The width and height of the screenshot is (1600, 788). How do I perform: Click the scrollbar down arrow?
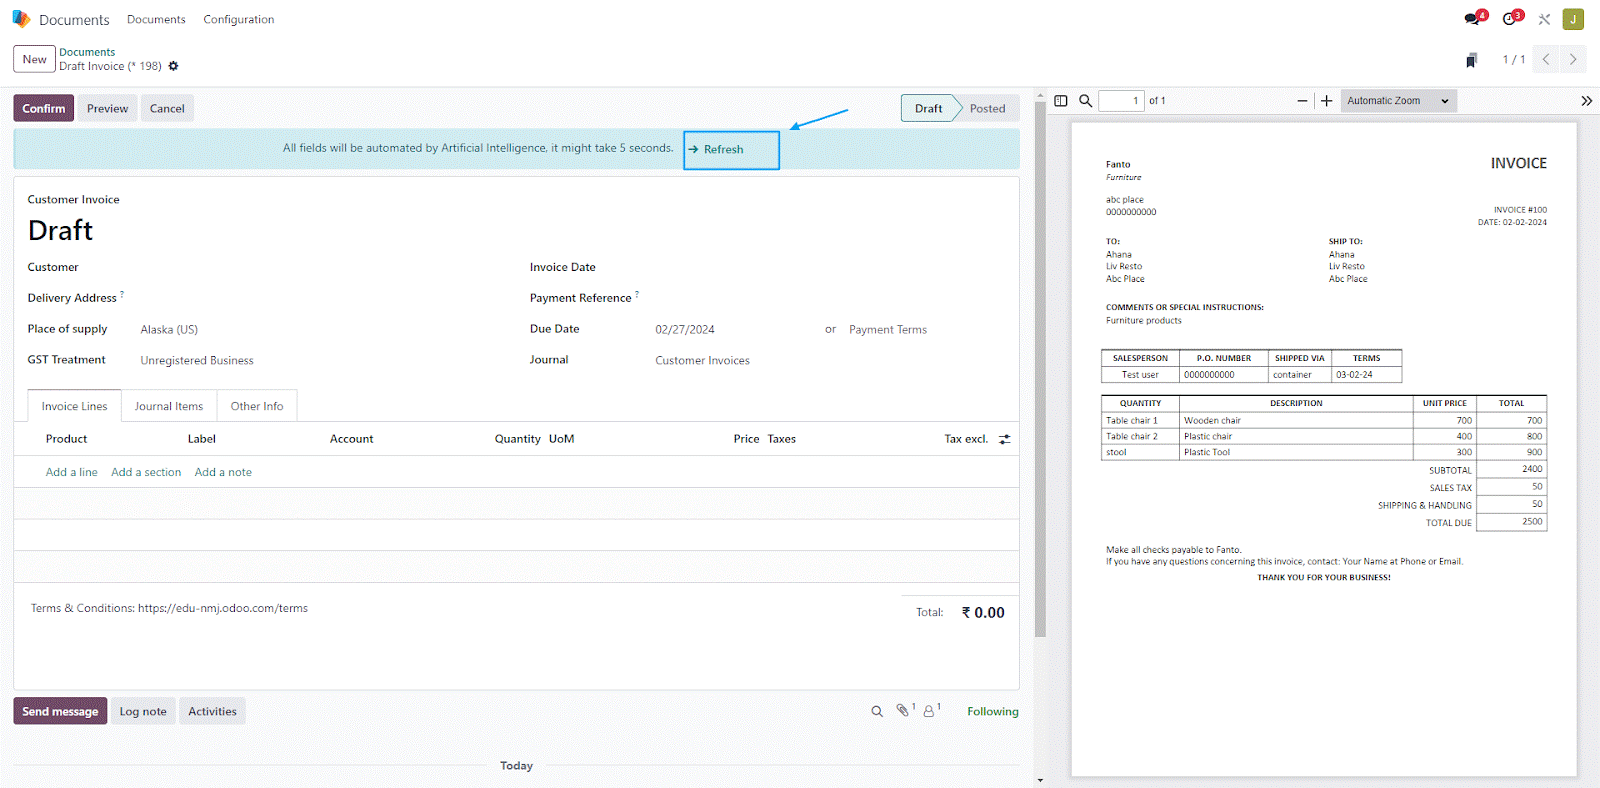(x=1040, y=780)
